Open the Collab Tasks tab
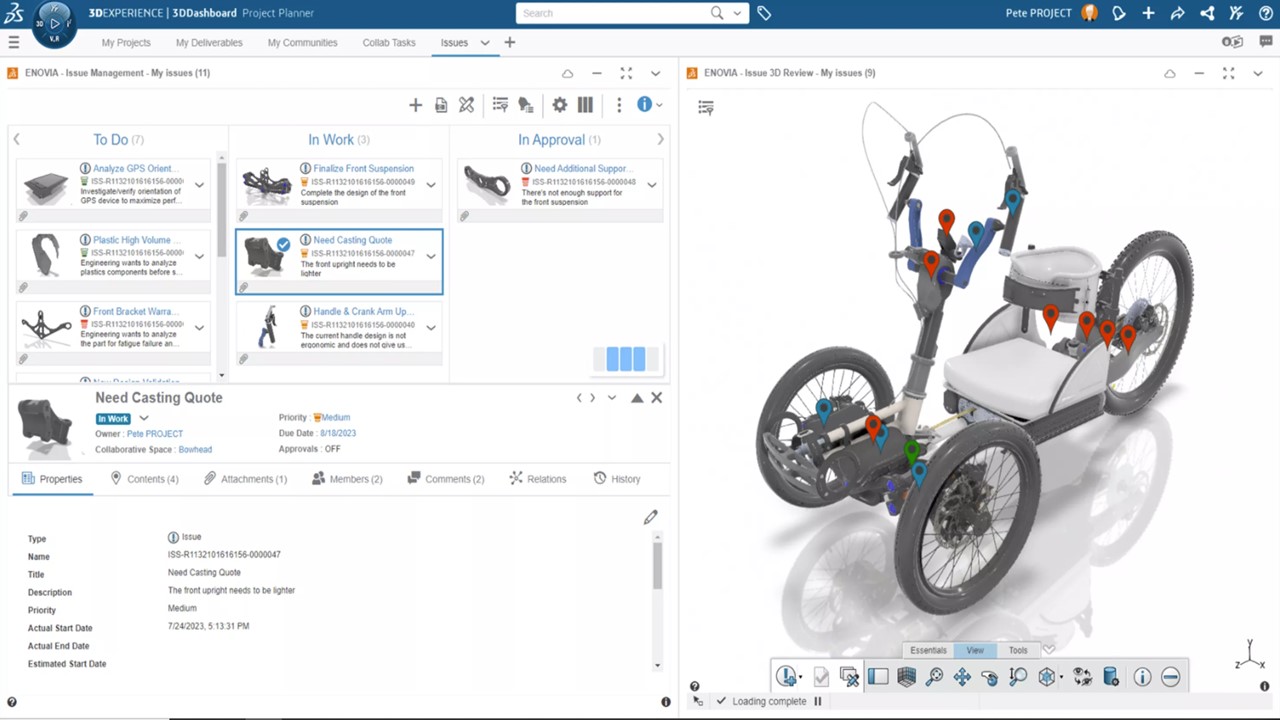 (389, 43)
